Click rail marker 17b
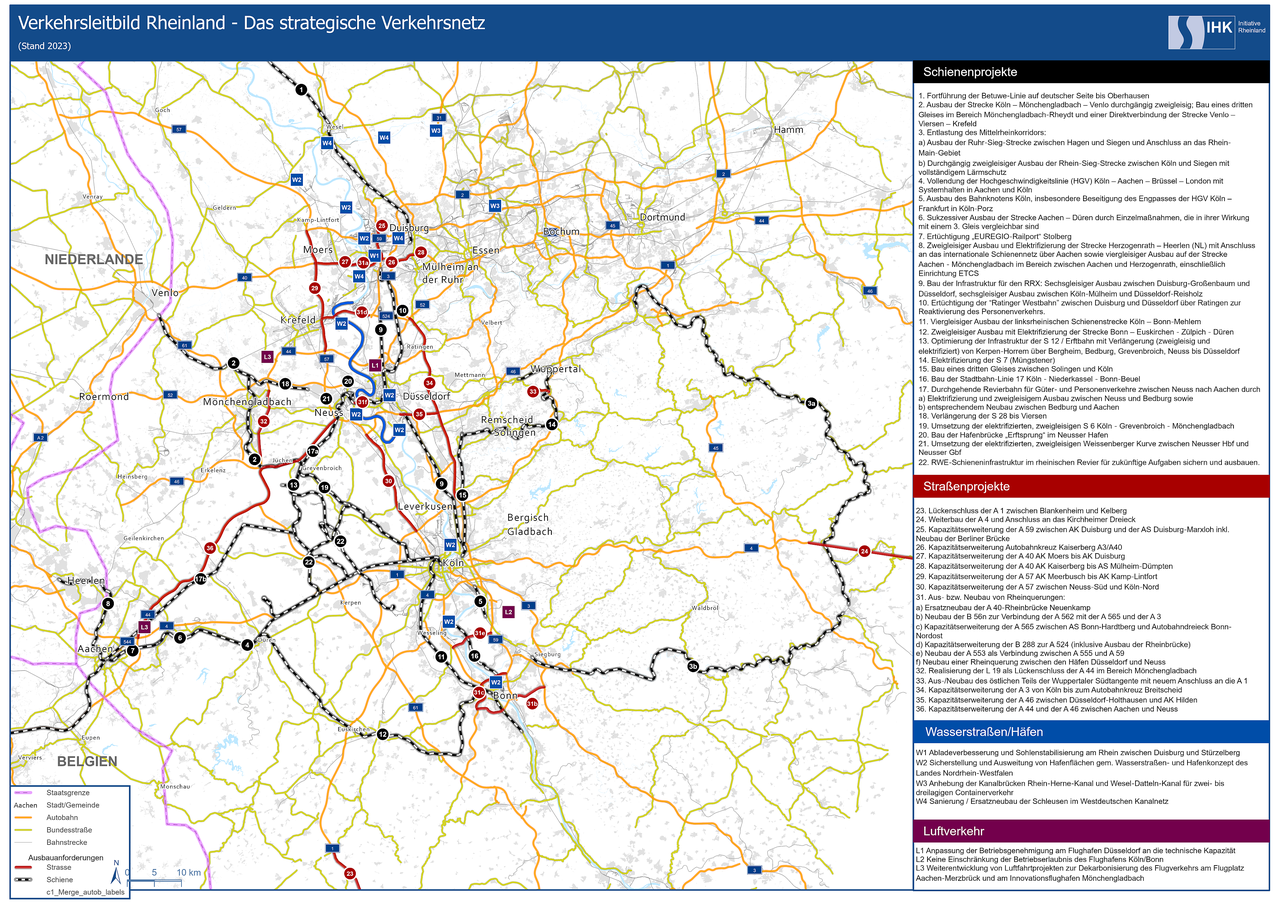 click(200, 579)
